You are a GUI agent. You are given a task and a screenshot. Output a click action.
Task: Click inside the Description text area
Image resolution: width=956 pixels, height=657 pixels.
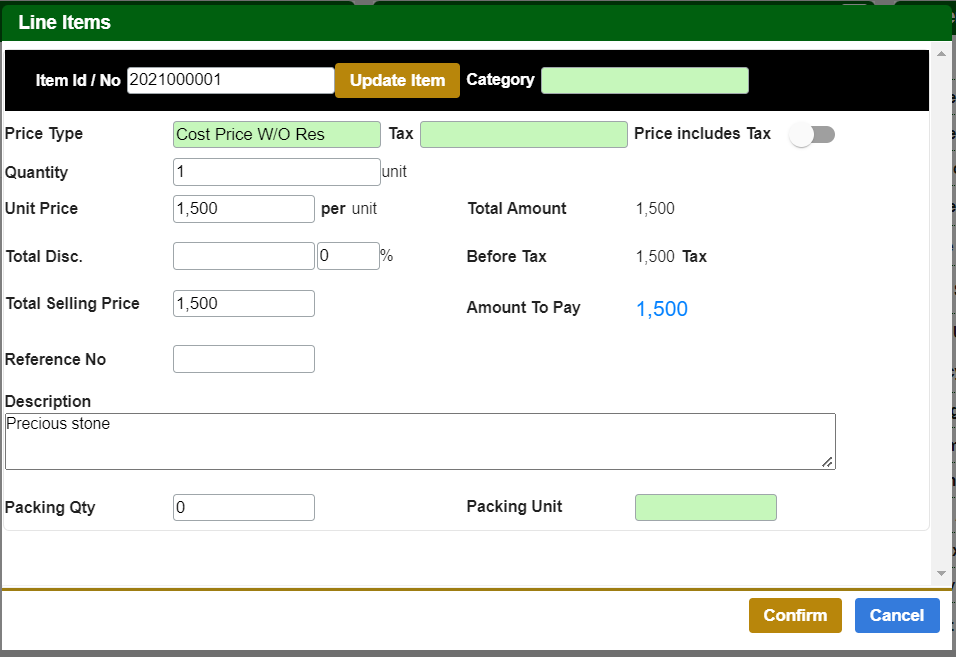click(420, 440)
